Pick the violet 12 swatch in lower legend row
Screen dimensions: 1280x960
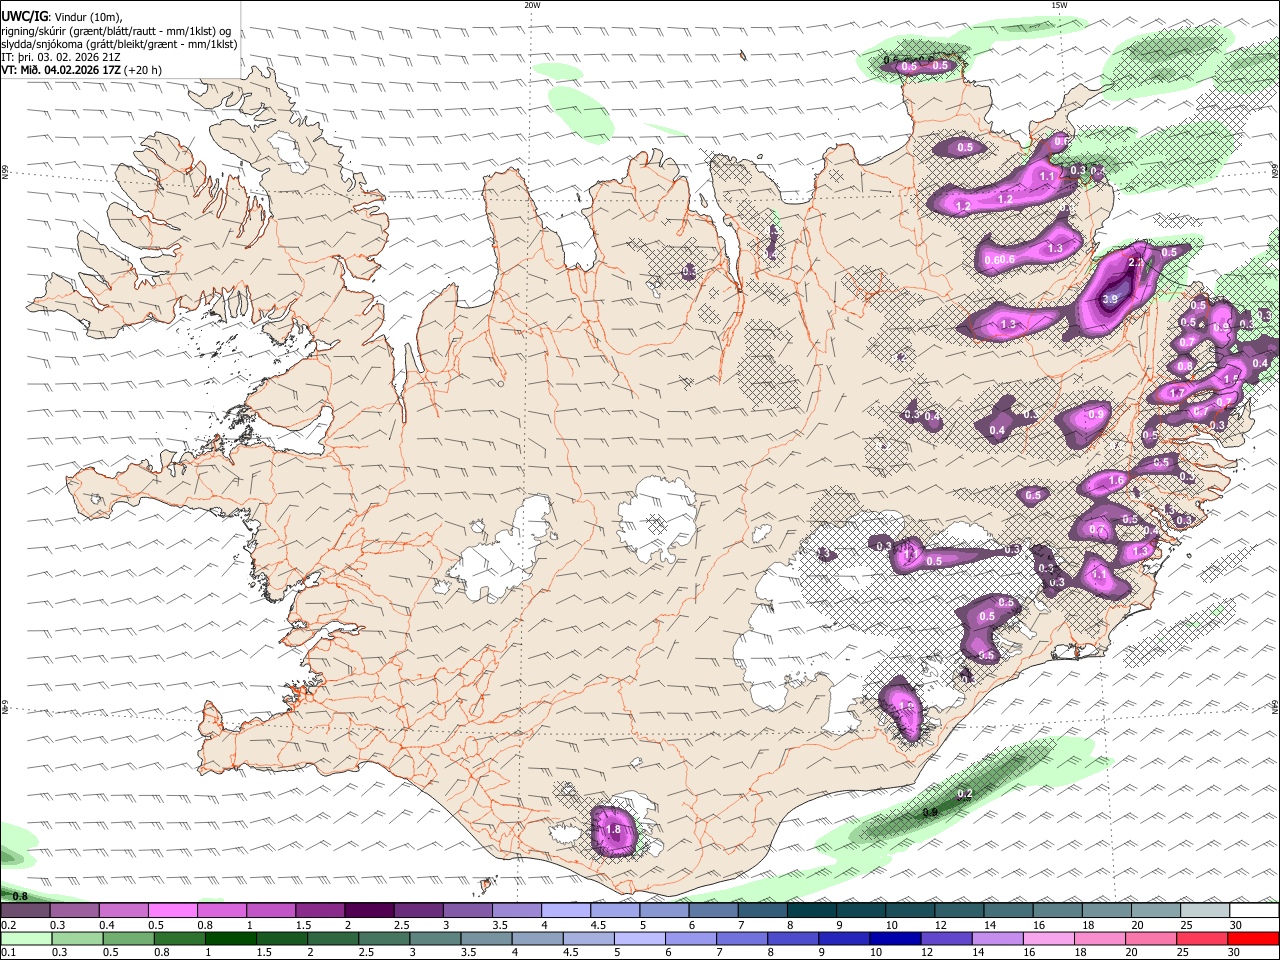(x=947, y=938)
